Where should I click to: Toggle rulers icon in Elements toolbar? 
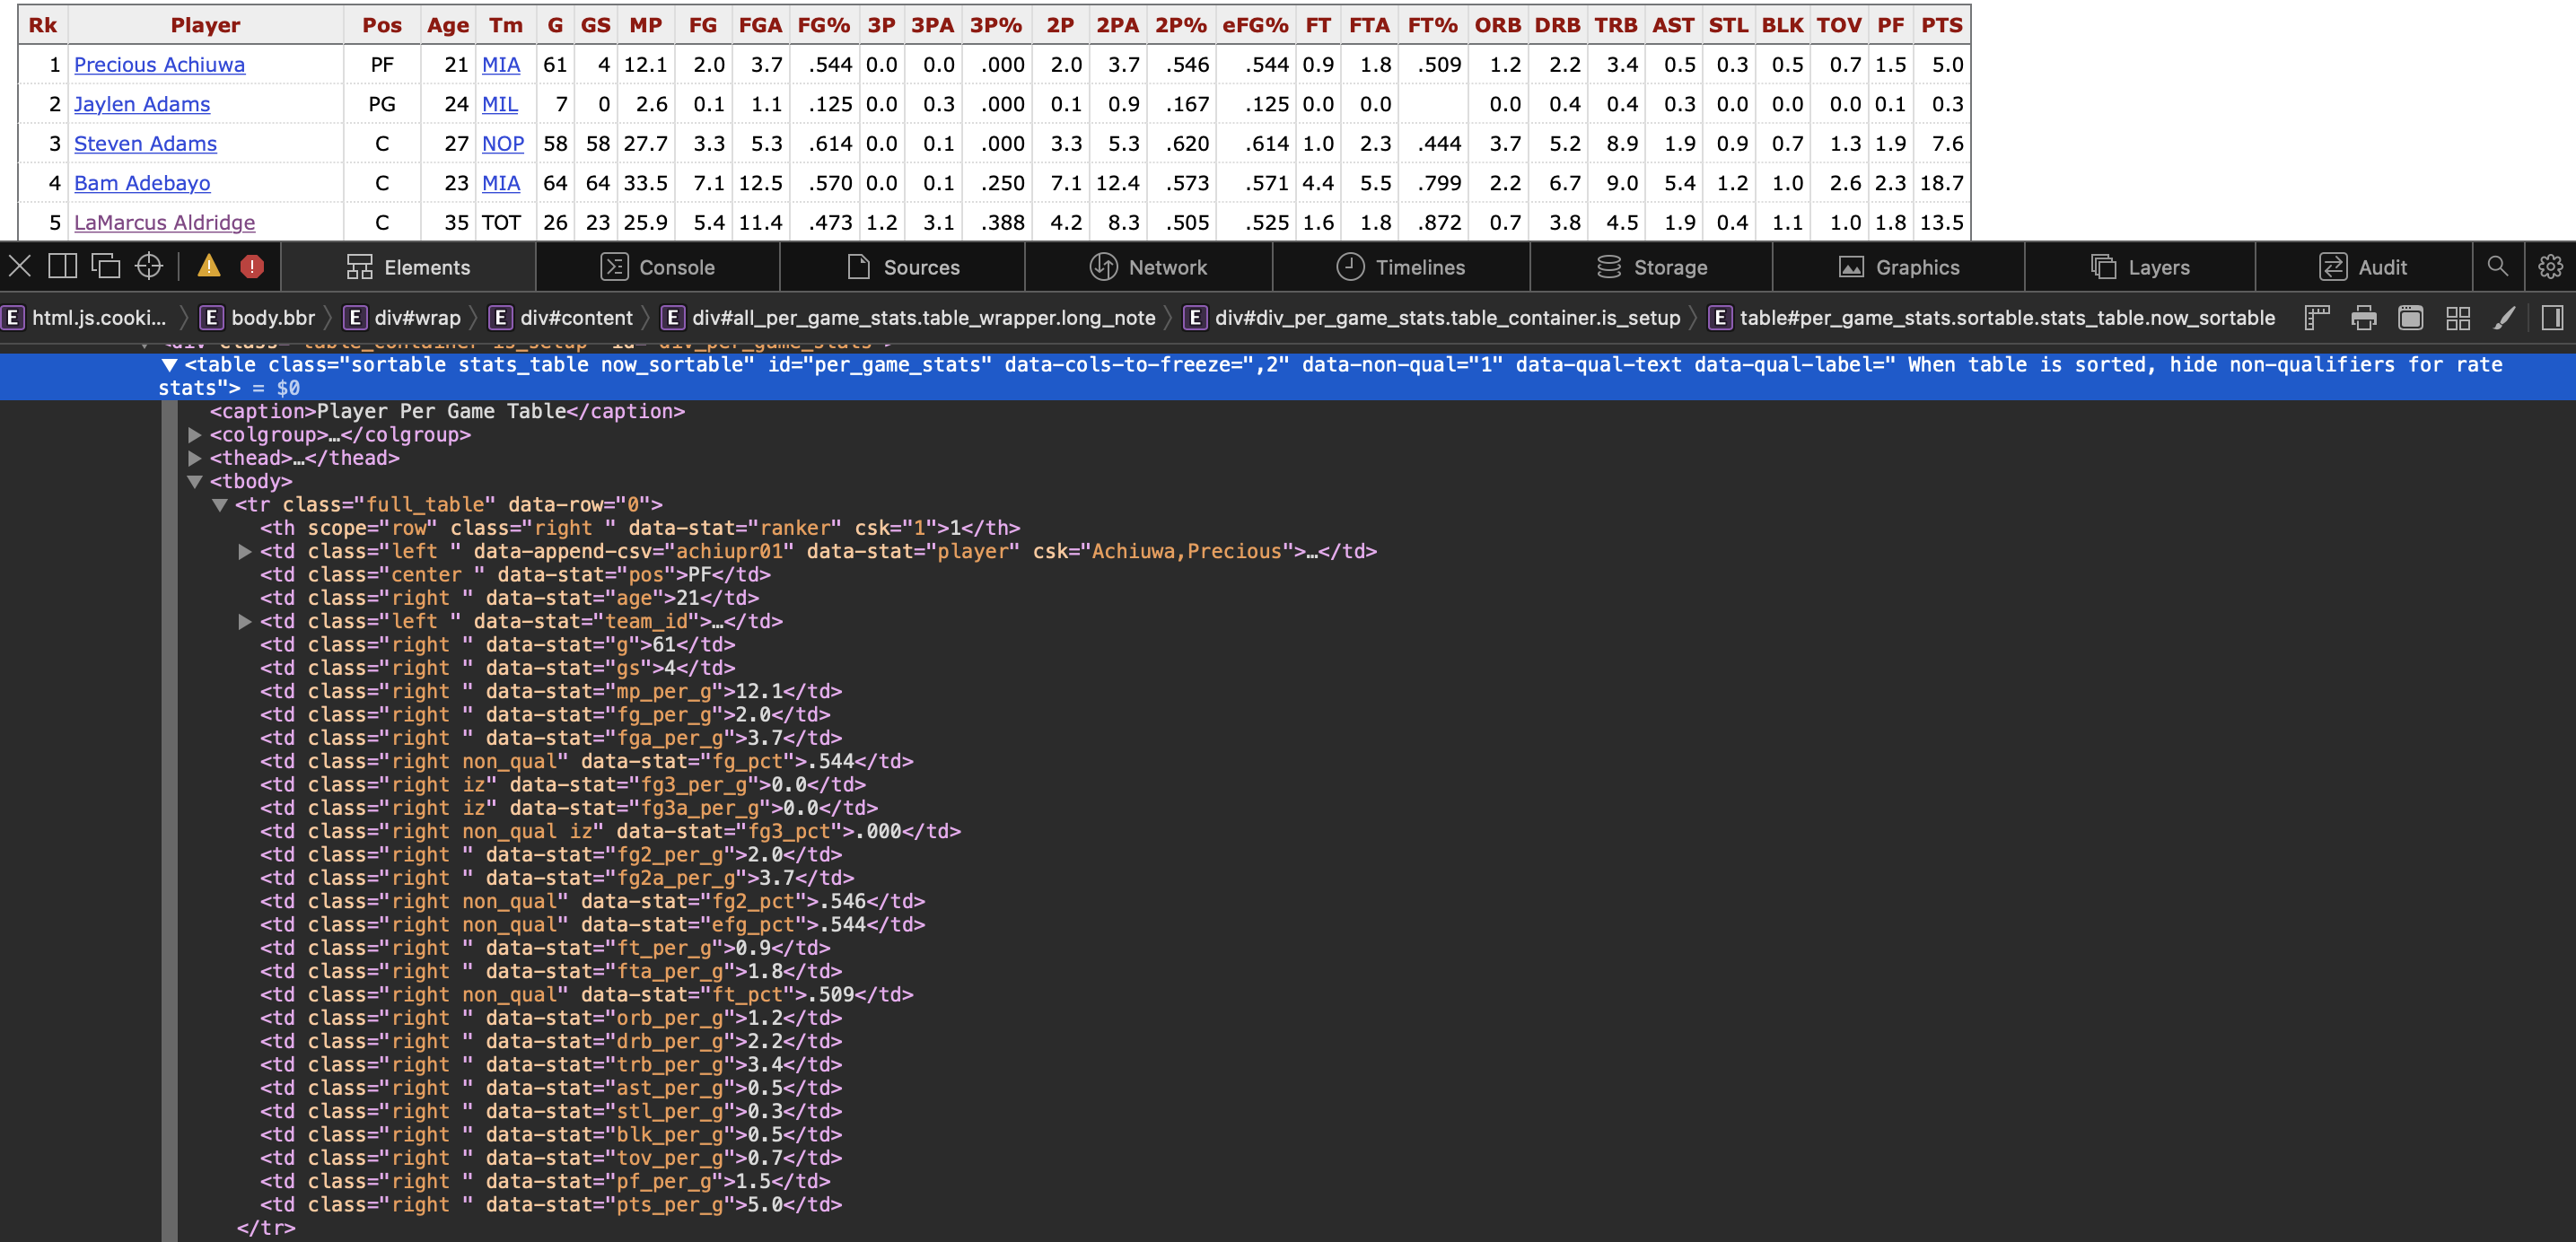tap(2317, 318)
